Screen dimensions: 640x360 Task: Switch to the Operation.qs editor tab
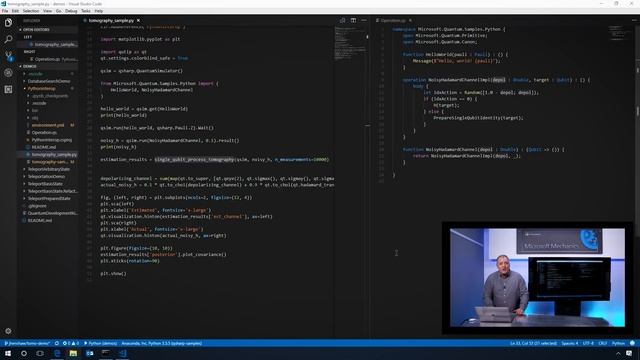(393, 20)
